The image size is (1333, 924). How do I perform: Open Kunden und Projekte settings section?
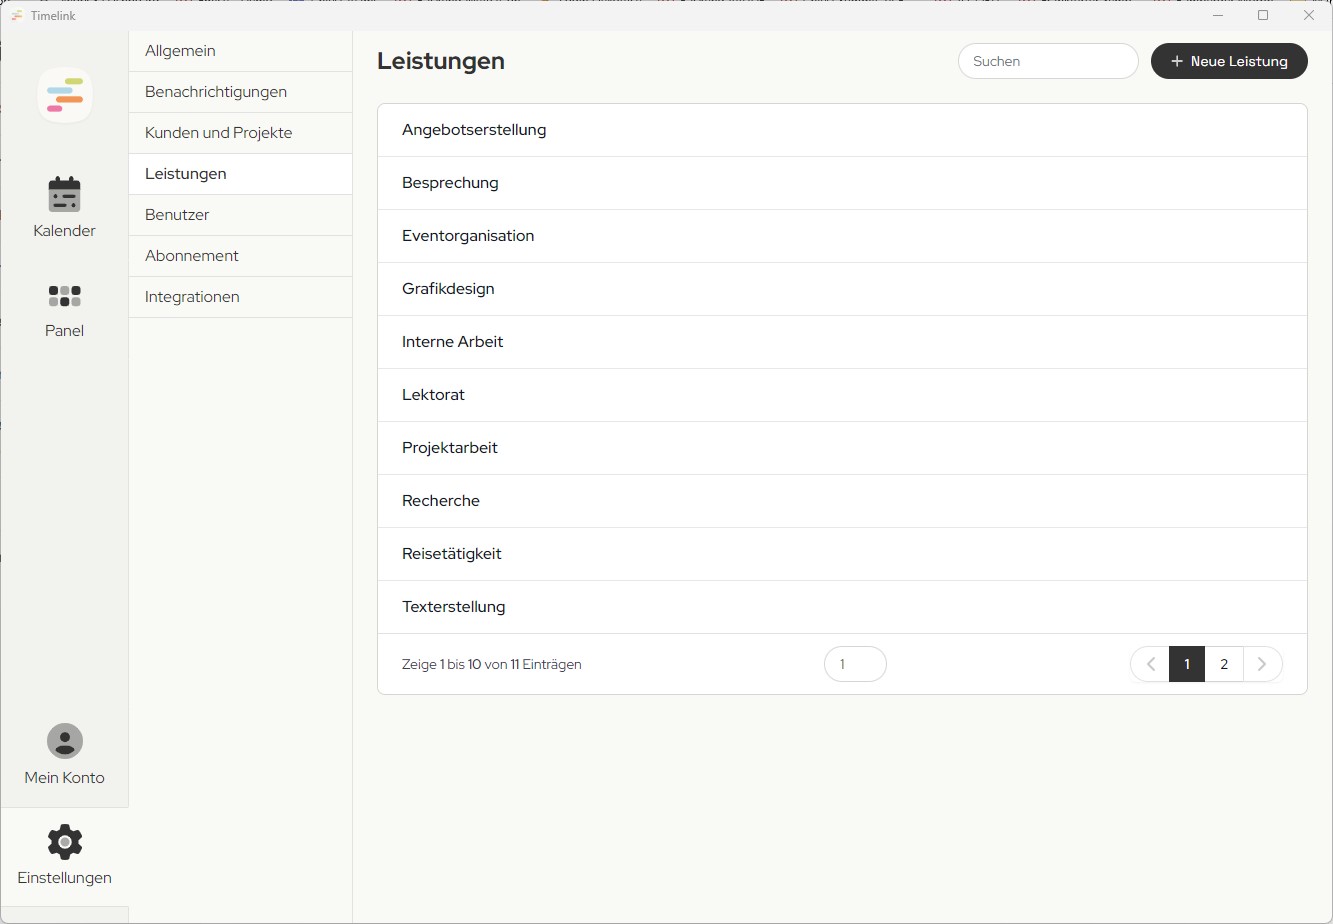pos(241,133)
